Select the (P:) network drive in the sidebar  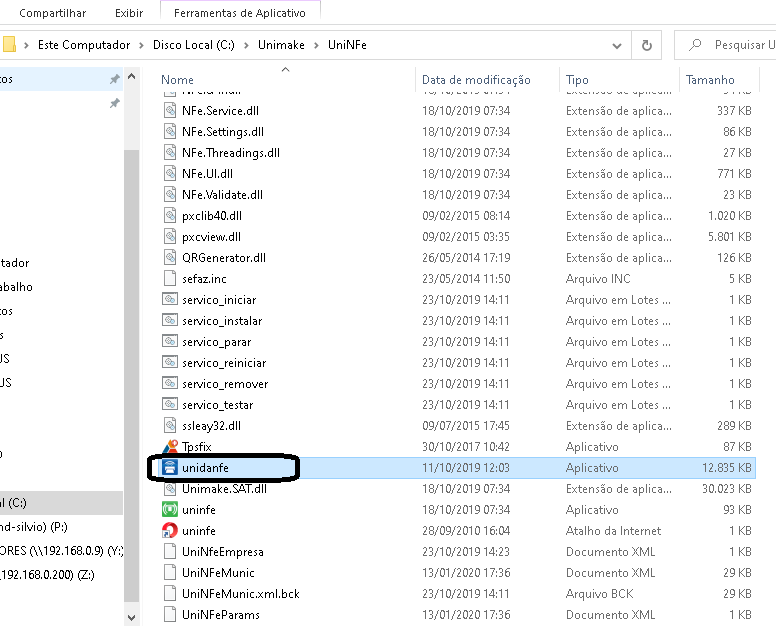[34, 527]
